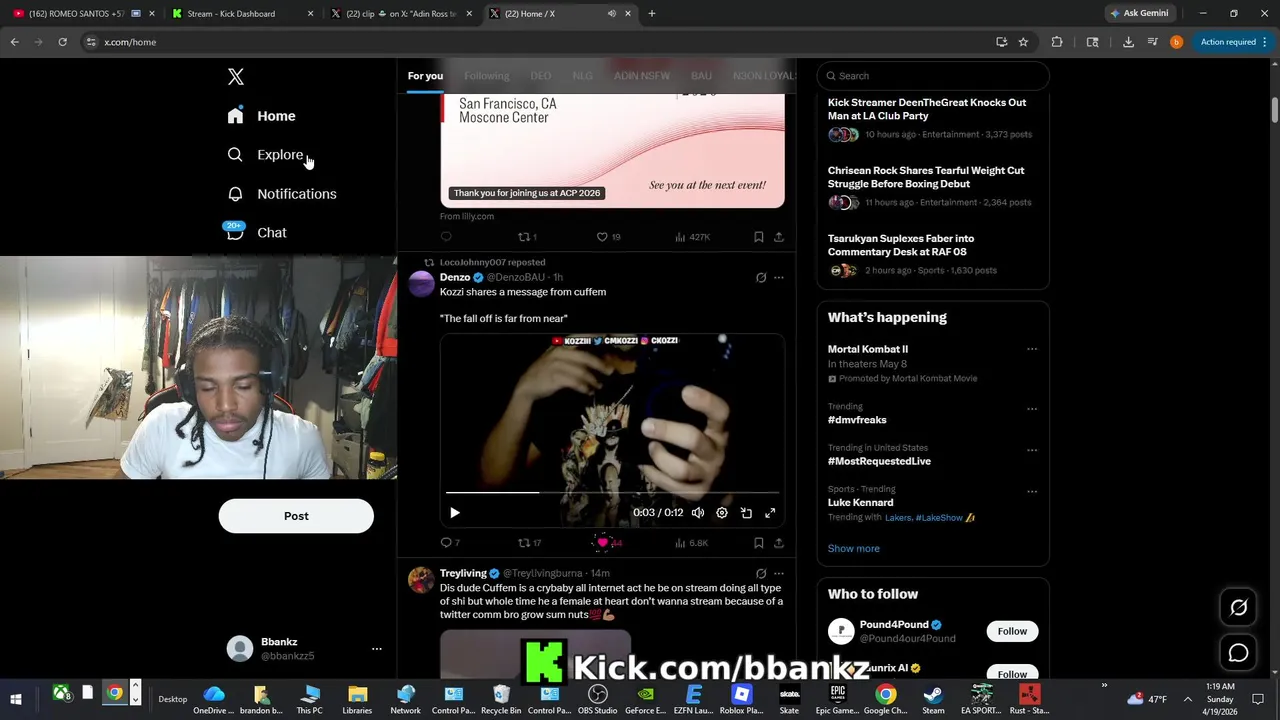Viewport: 1280px width, 720px height.
Task: Enter fullscreen on the Kozzi video
Action: [x=770, y=513]
